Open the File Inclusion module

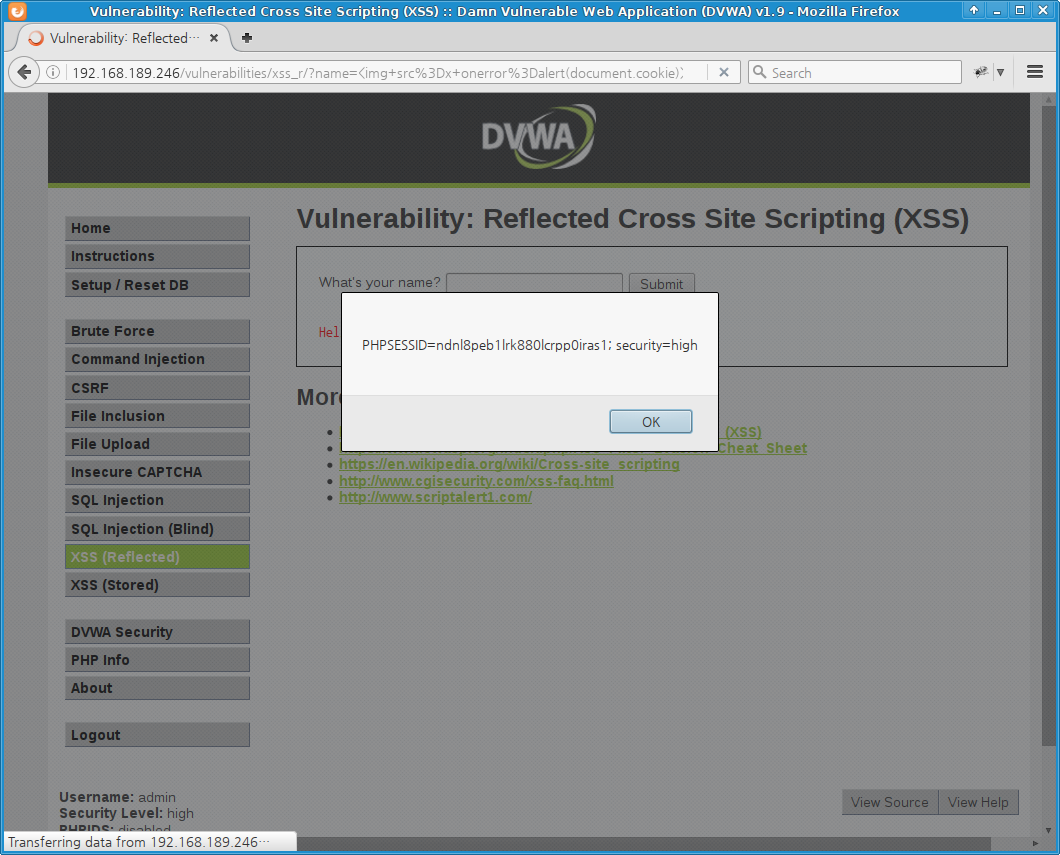[x=158, y=416]
